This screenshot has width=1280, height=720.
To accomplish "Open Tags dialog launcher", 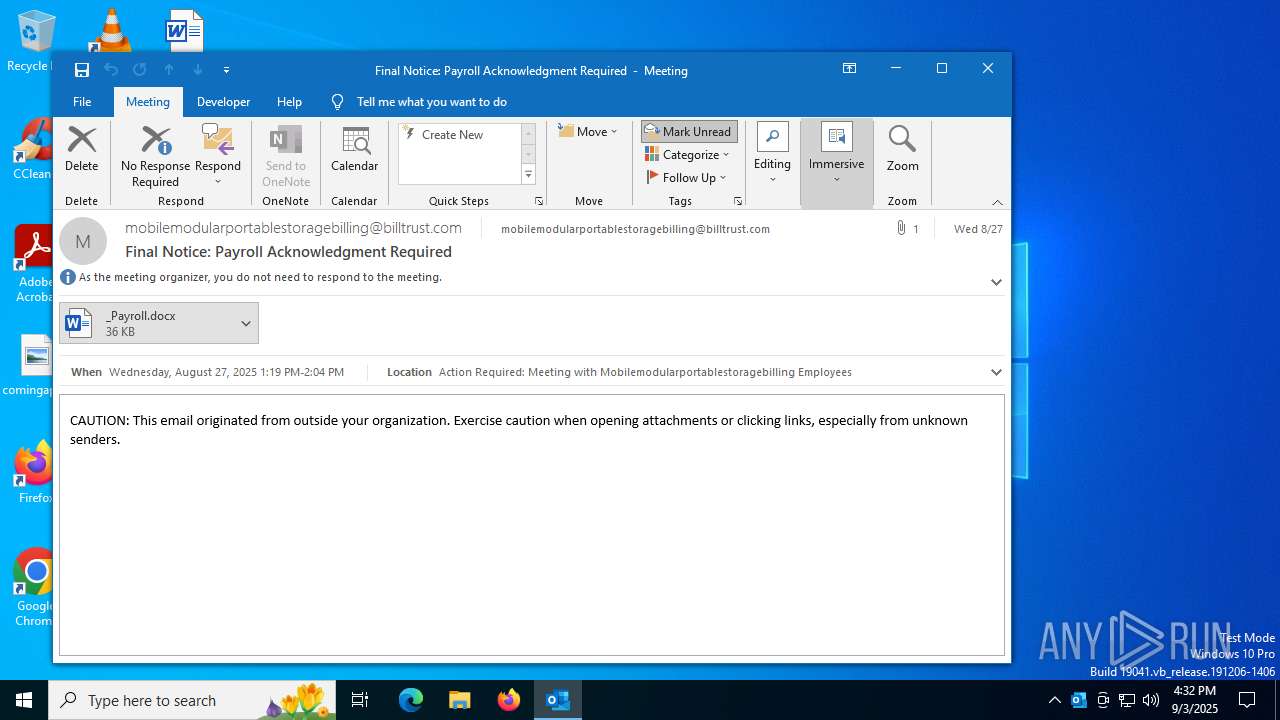I will (x=738, y=201).
